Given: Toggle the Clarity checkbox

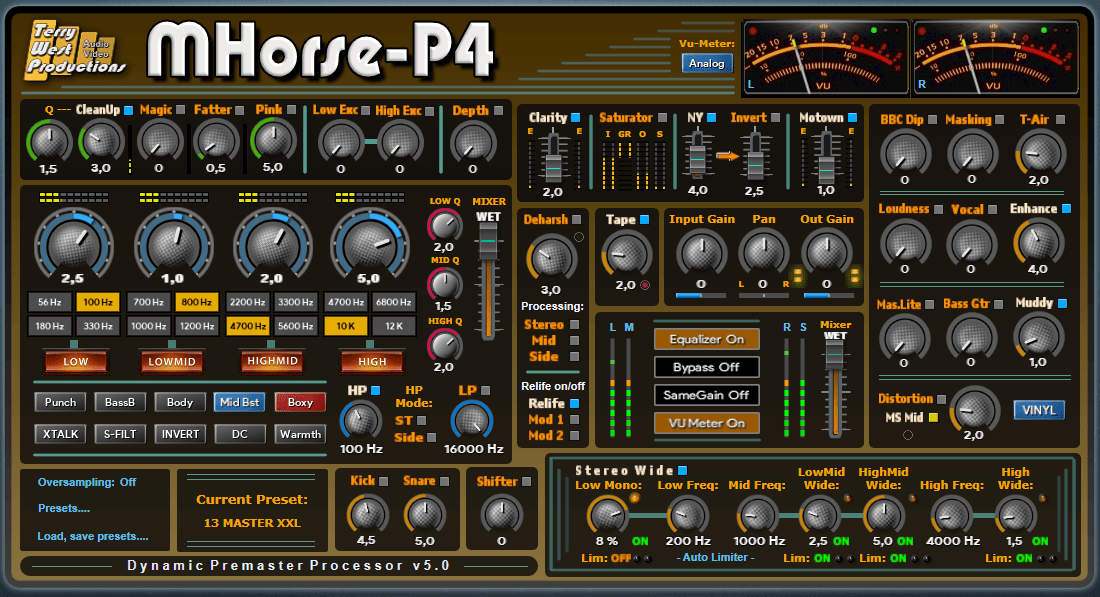Looking at the screenshot, I should (575, 117).
